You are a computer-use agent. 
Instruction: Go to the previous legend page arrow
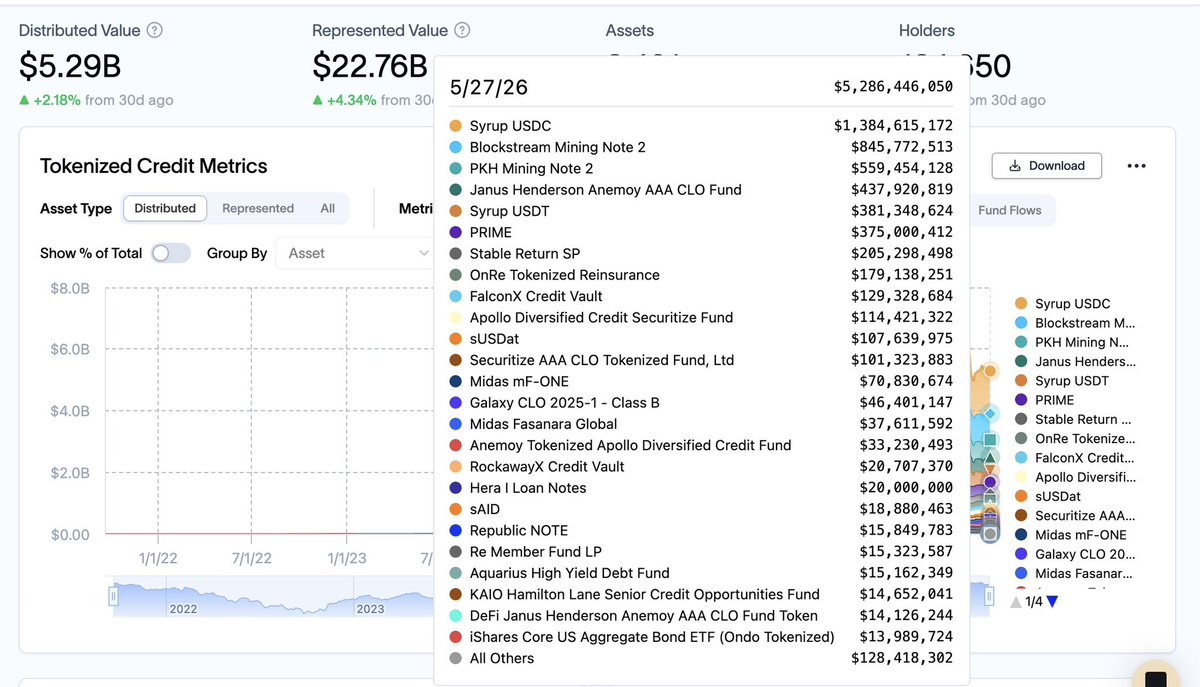[x=1016, y=601]
